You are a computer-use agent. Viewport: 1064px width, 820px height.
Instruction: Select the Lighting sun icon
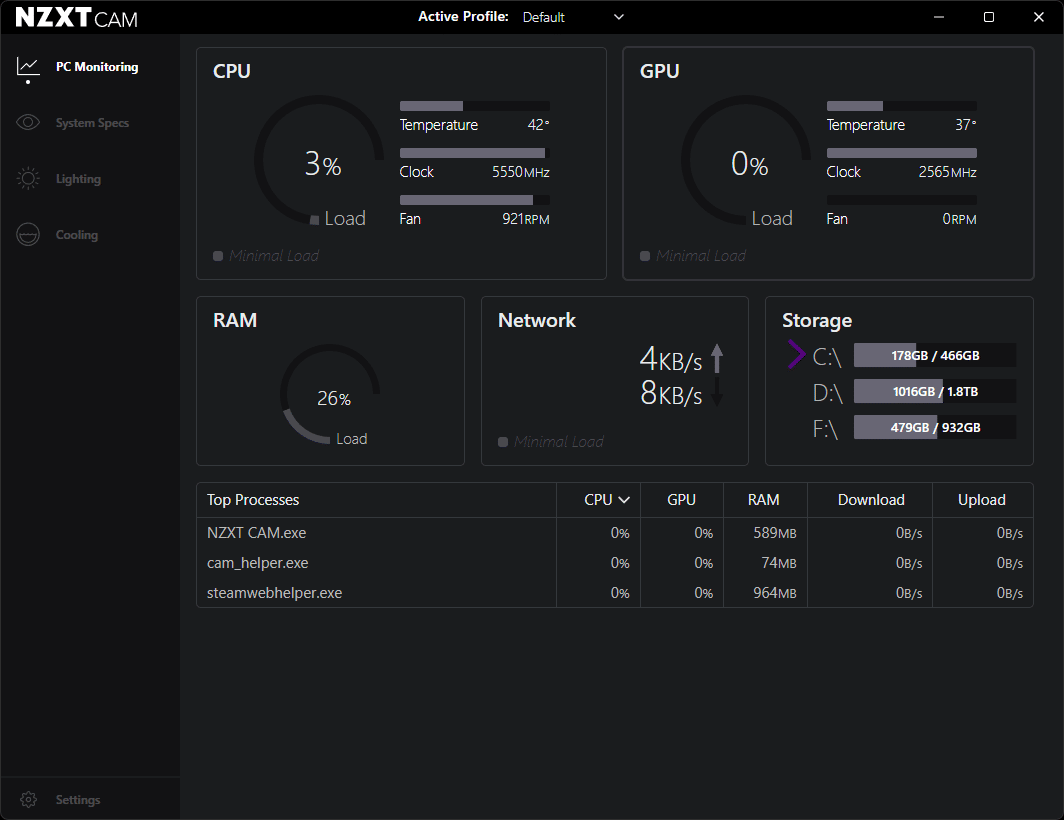point(28,179)
